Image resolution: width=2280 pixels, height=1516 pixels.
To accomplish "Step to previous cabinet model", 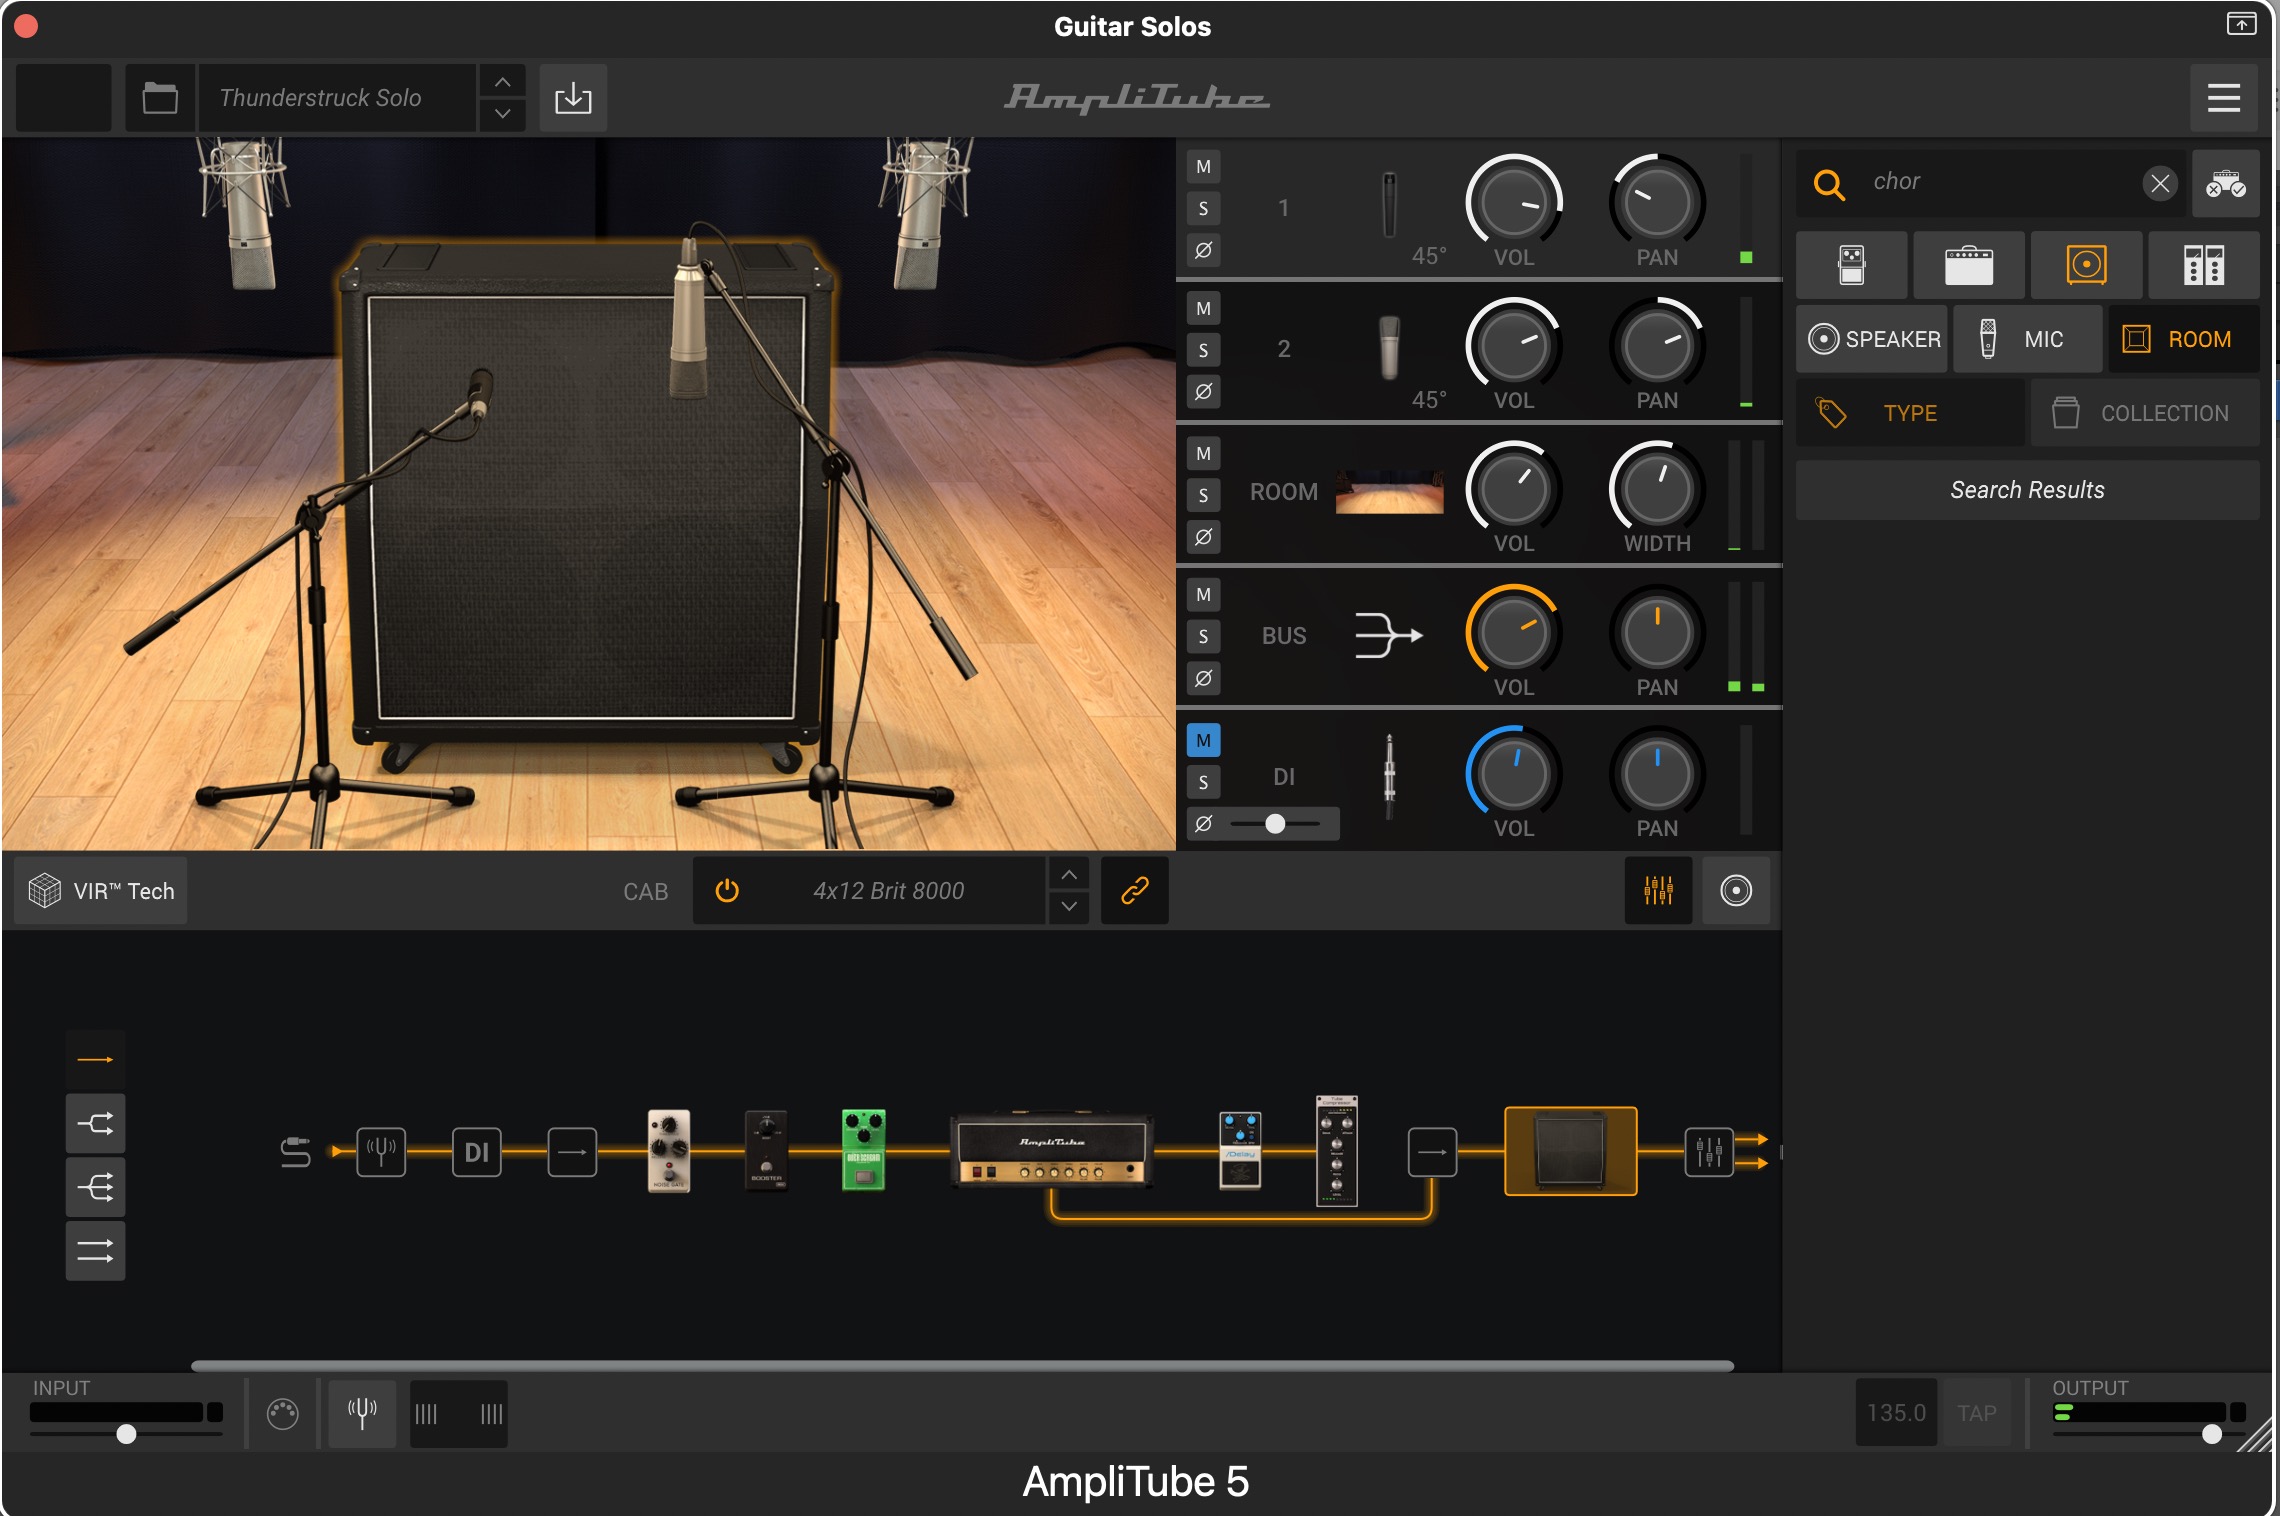I will 1069,875.
